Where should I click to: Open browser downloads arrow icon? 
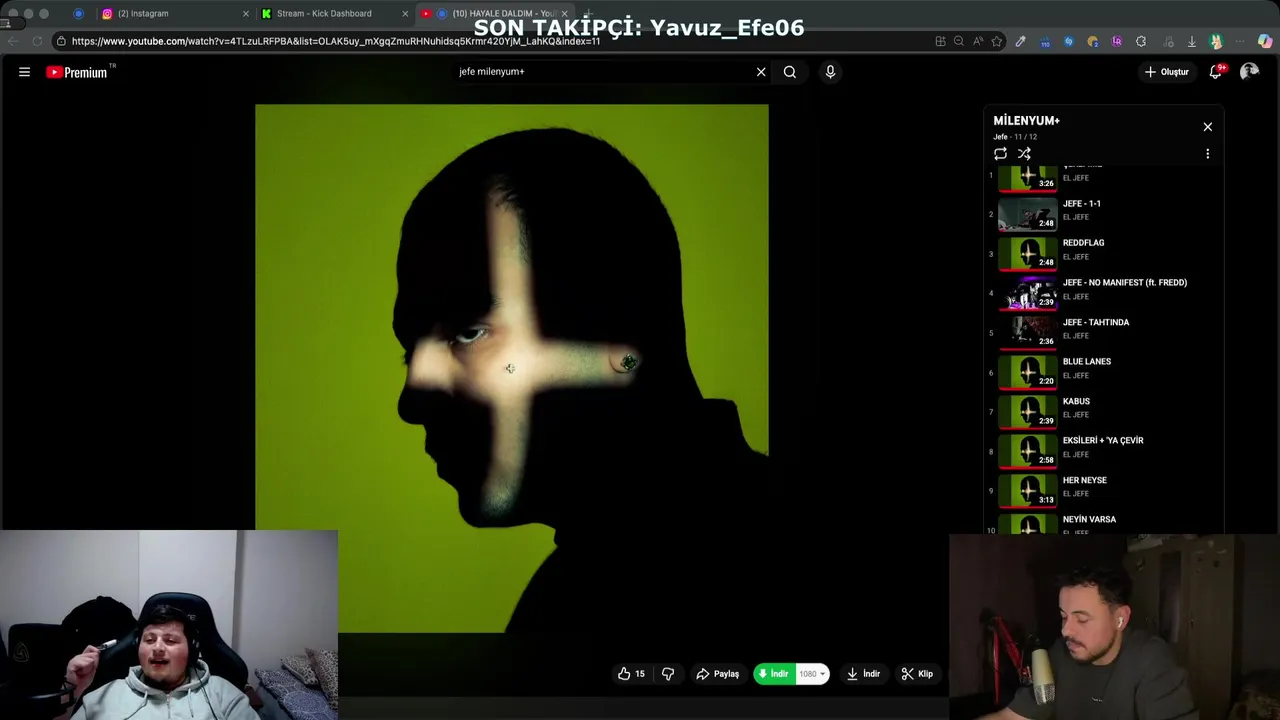pyautogui.click(x=1192, y=41)
